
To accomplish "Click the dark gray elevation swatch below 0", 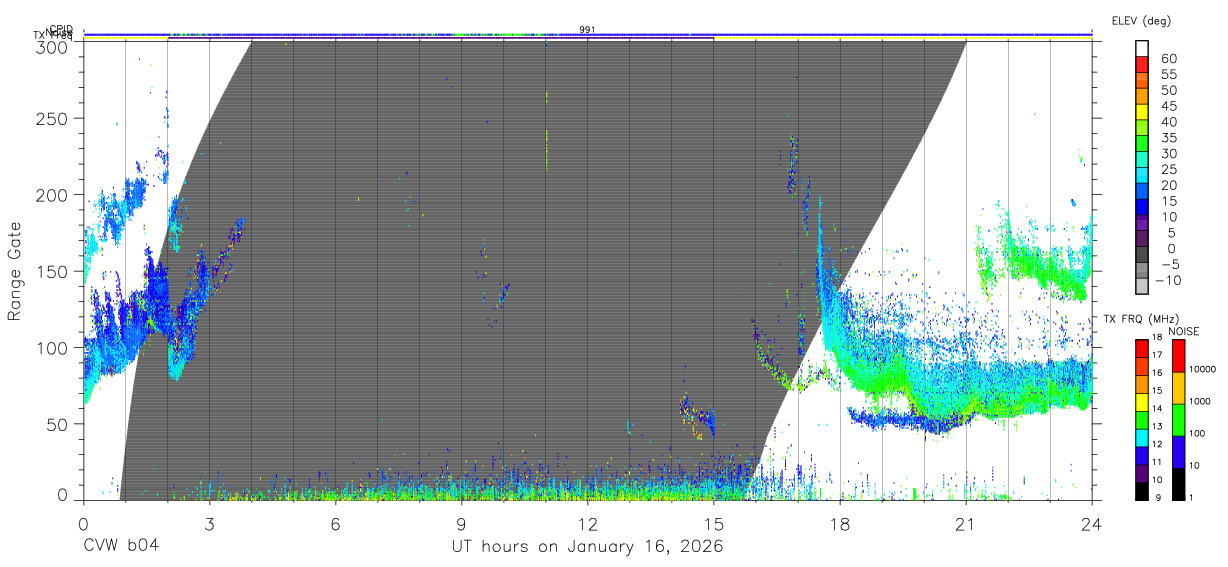I will [x=1142, y=255].
